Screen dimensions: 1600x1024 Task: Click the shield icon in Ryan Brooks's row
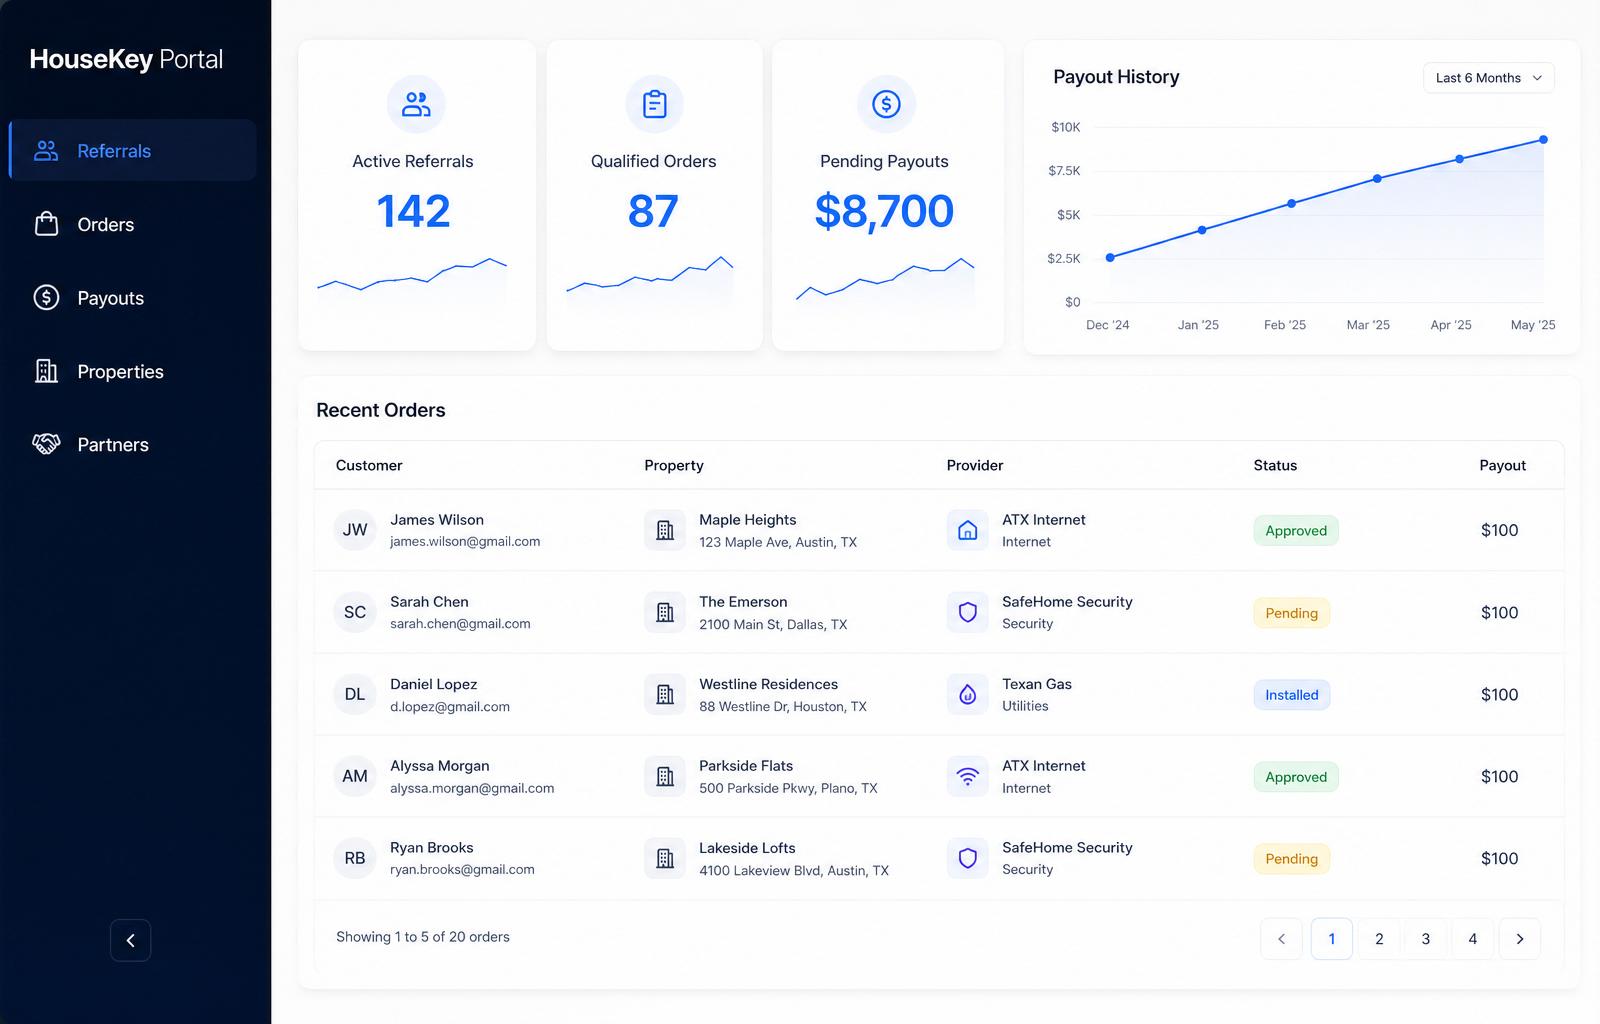click(x=968, y=858)
